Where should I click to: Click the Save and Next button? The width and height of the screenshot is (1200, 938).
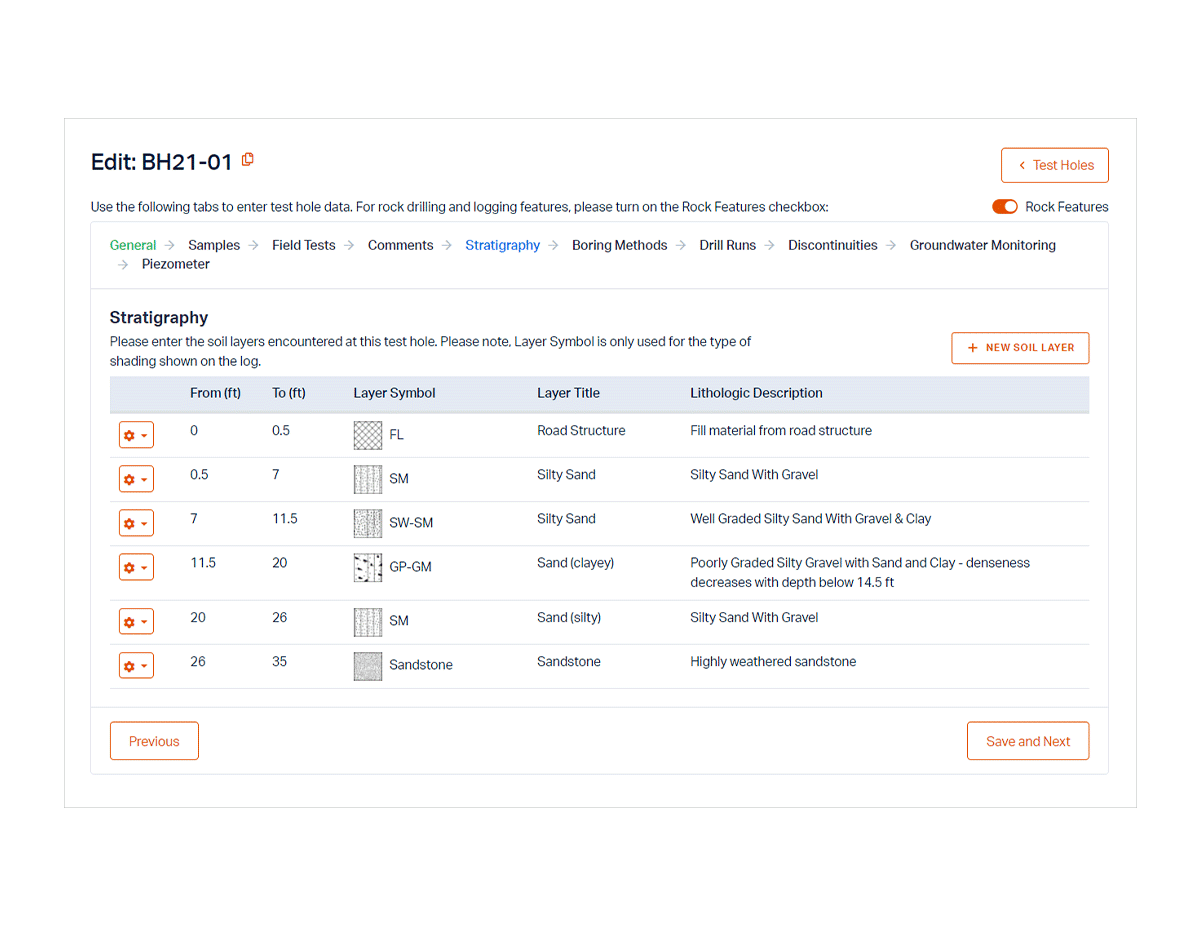coord(1027,741)
